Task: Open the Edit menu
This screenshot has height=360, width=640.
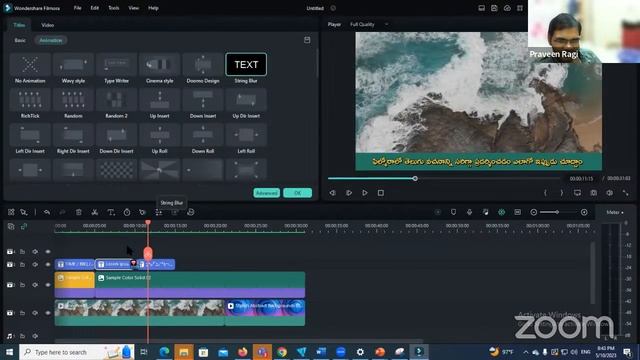Action: (x=95, y=8)
